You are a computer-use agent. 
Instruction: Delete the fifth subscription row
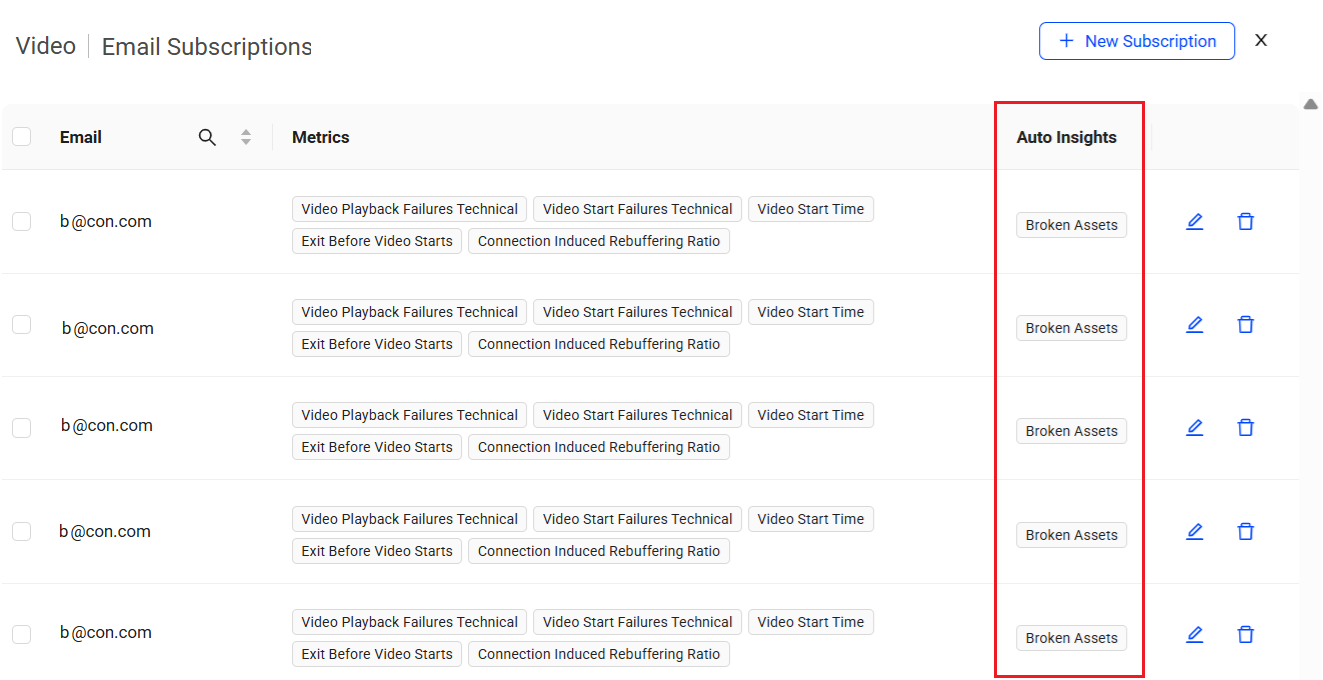pyautogui.click(x=1245, y=635)
